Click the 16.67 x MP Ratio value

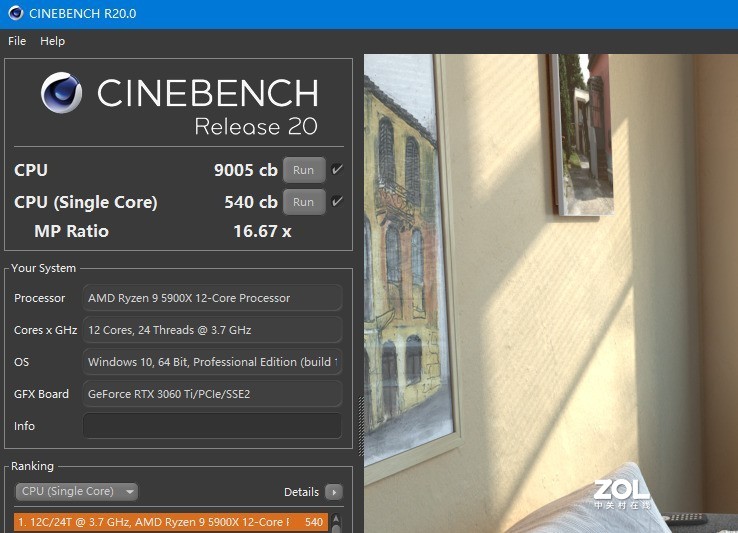pos(262,231)
